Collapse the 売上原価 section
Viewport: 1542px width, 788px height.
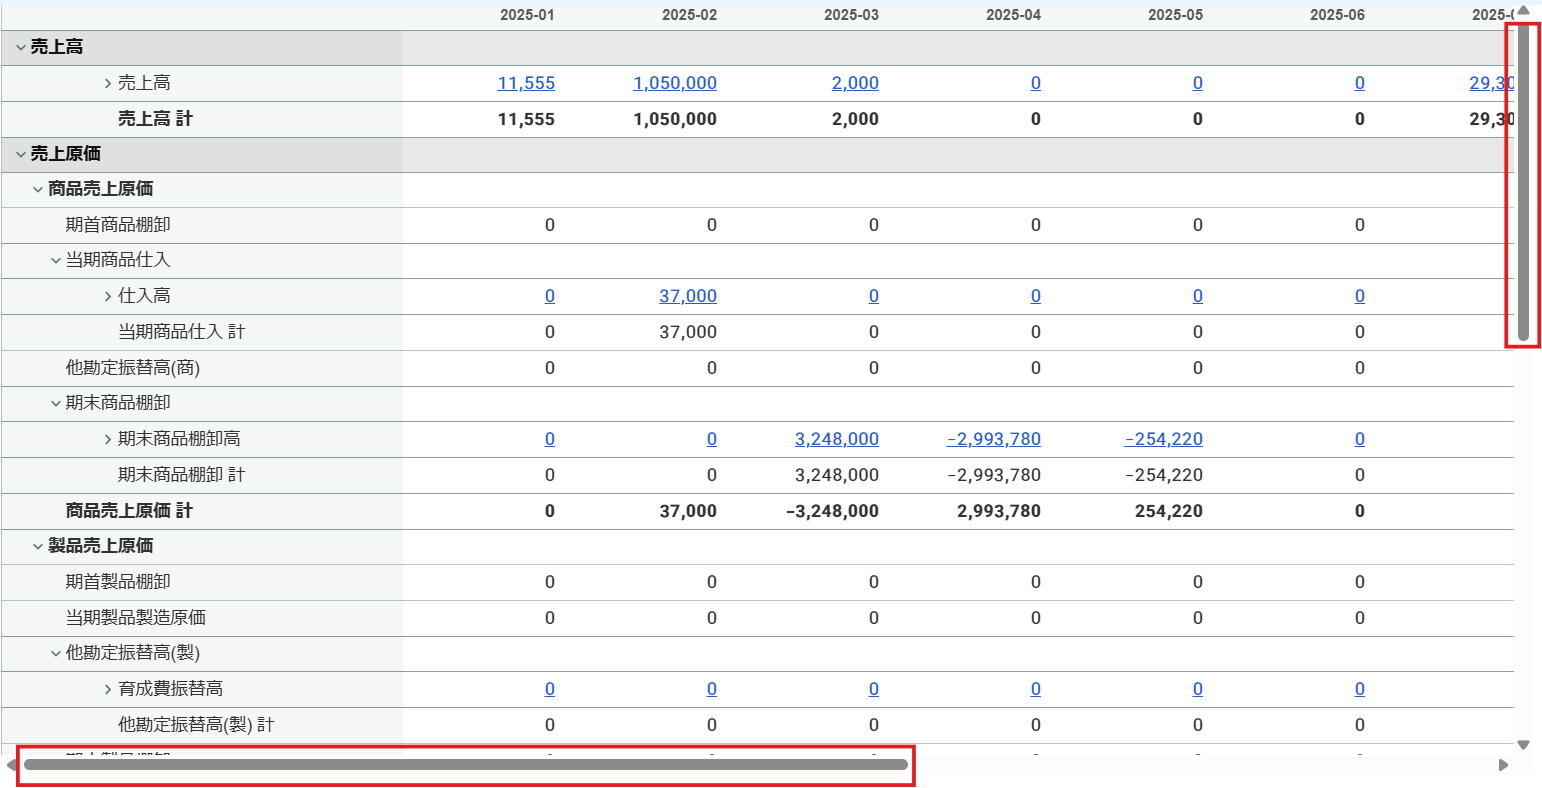click(x=20, y=154)
